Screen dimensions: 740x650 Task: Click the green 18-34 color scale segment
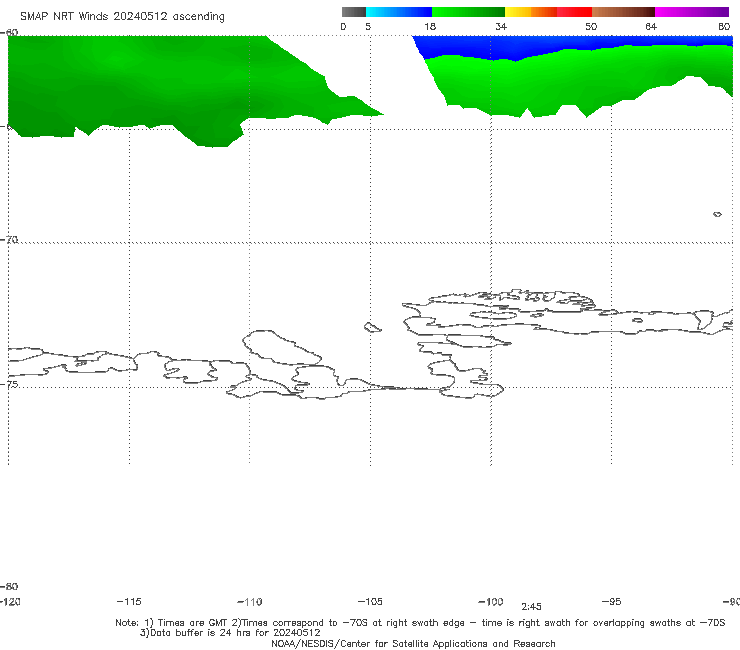coord(468,12)
